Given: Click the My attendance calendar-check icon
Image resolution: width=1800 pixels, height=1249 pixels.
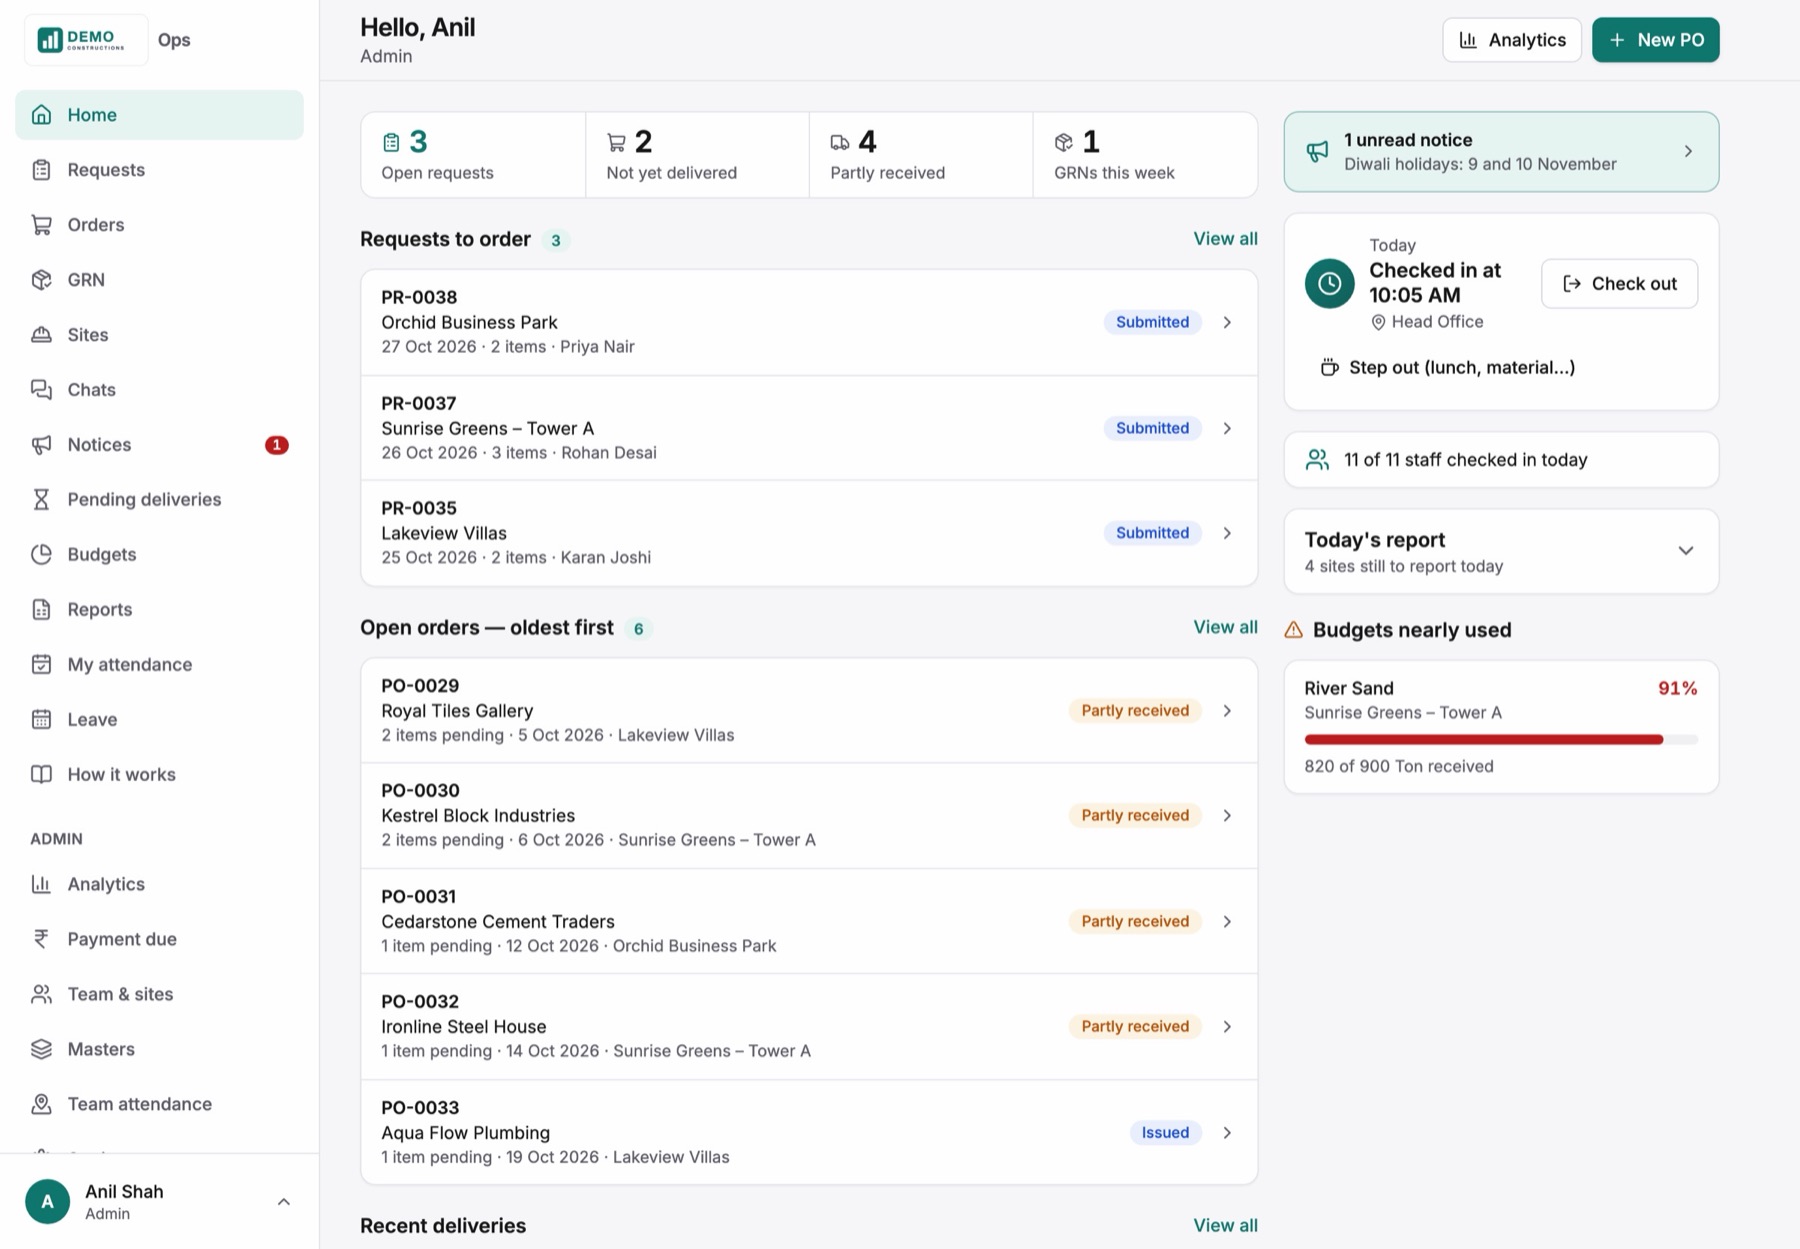Looking at the screenshot, I should [41, 665].
